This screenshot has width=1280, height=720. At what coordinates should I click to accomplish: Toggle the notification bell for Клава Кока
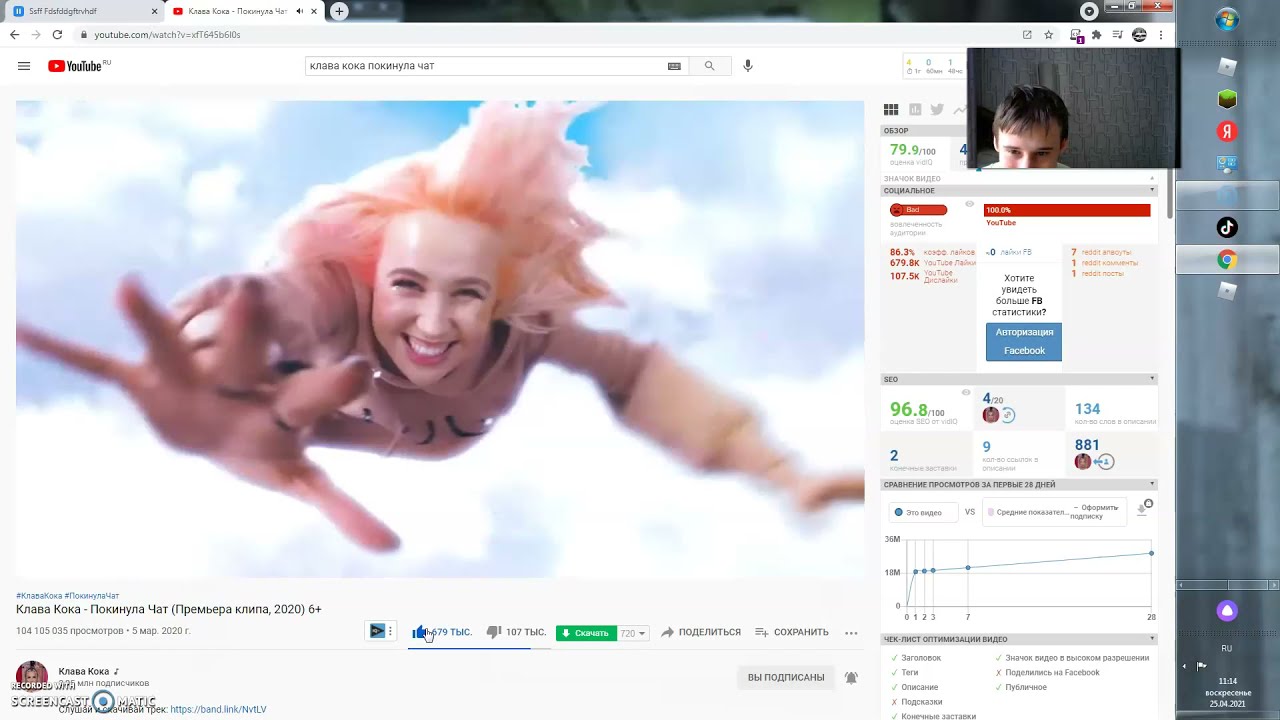click(x=851, y=677)
